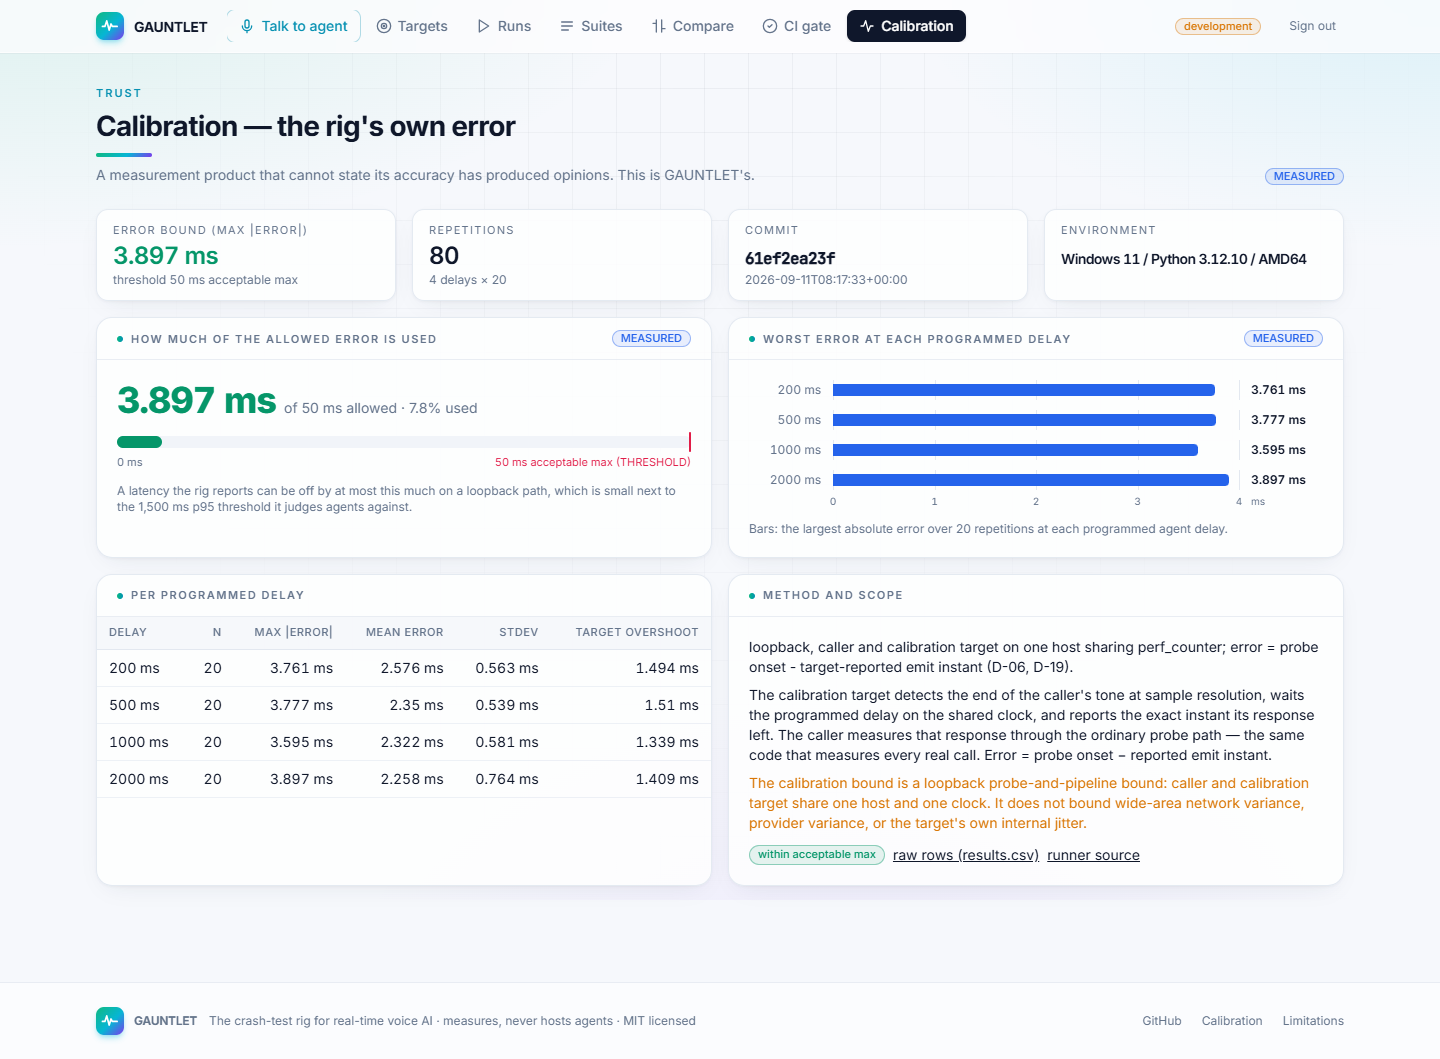The image size is (1440, 1059).
Task: Click MEASURED badge in allowed error card
Action: click(651, 338)
